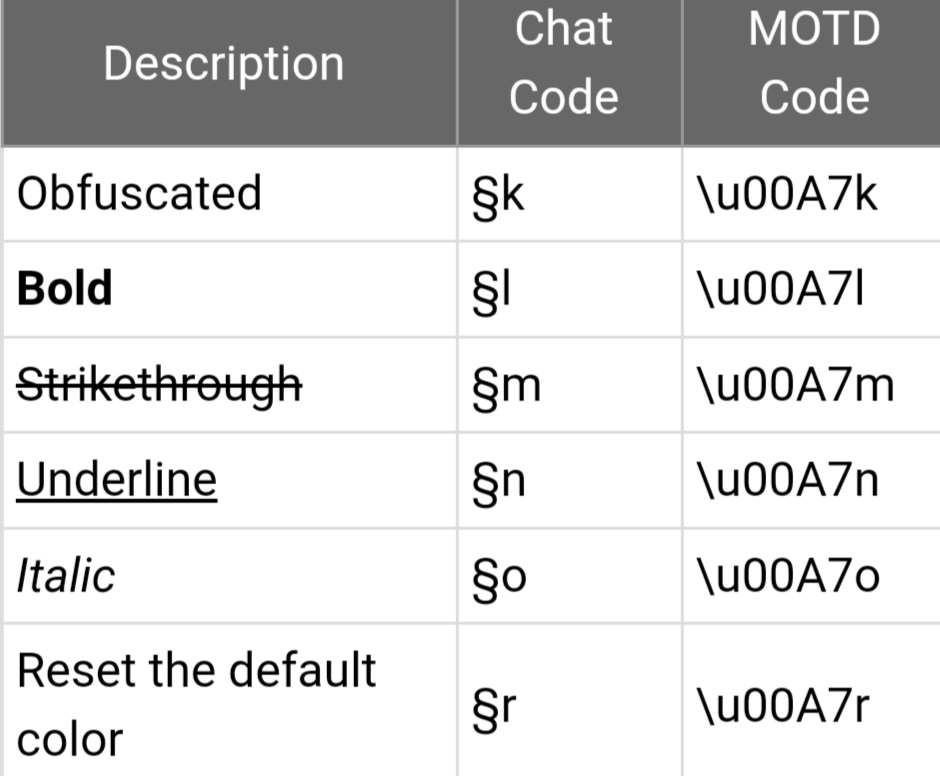Click the Italic description text
The height and width of the screenshot is (776, 940).
66,576
